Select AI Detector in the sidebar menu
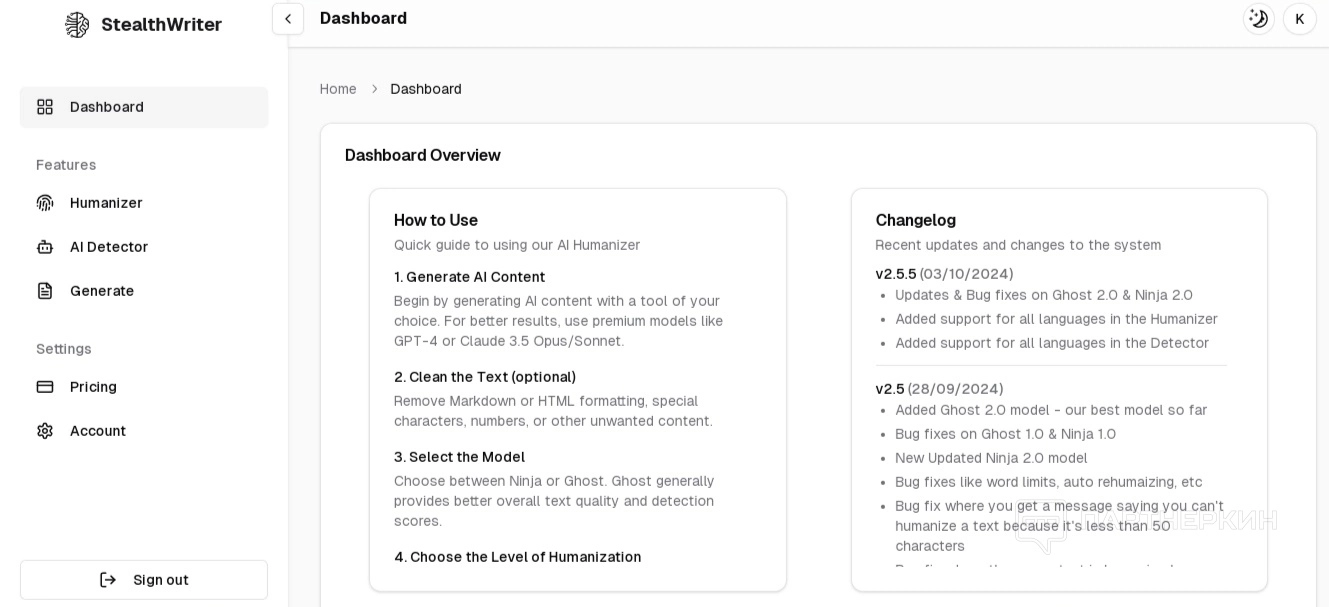Image resolution: width=1329 pixels, height=607 pixels. (x=109, y=247)
